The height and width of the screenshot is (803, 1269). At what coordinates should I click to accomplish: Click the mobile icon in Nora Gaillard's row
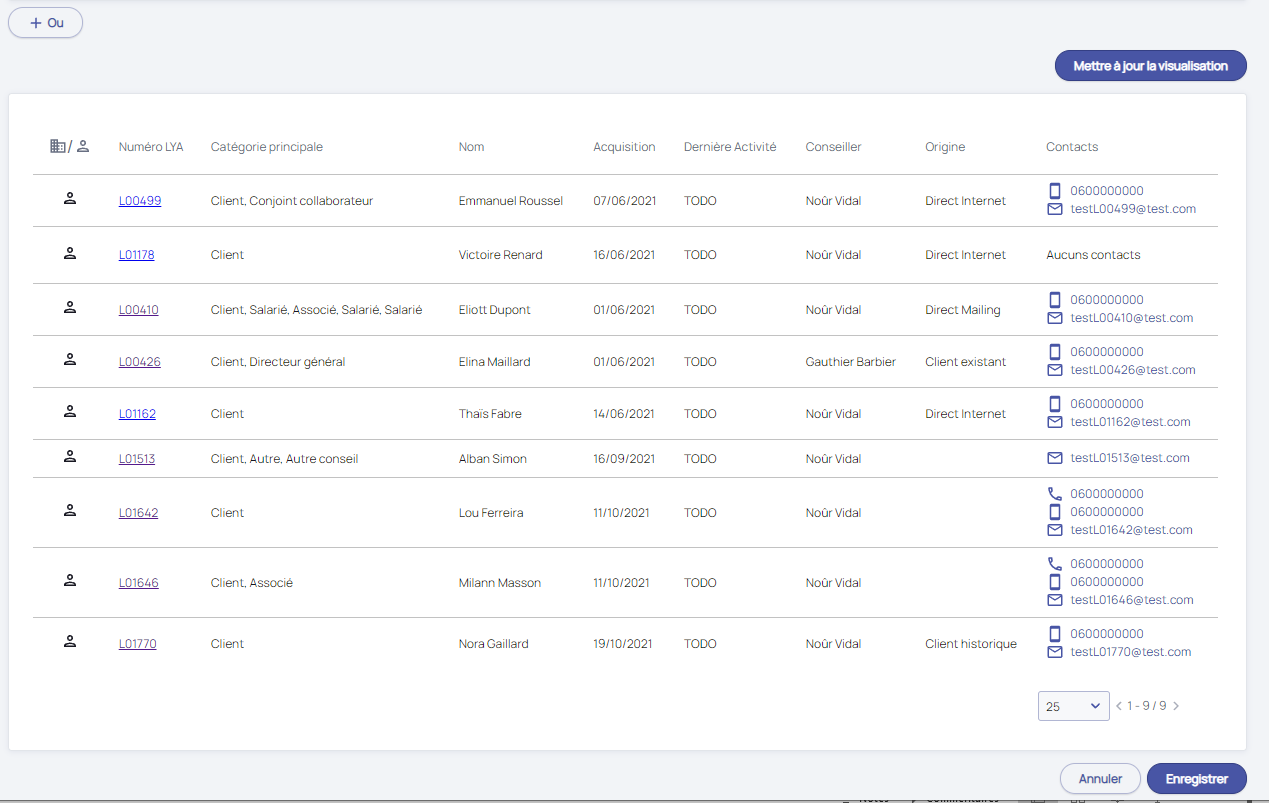click(x=1054, y=634)
